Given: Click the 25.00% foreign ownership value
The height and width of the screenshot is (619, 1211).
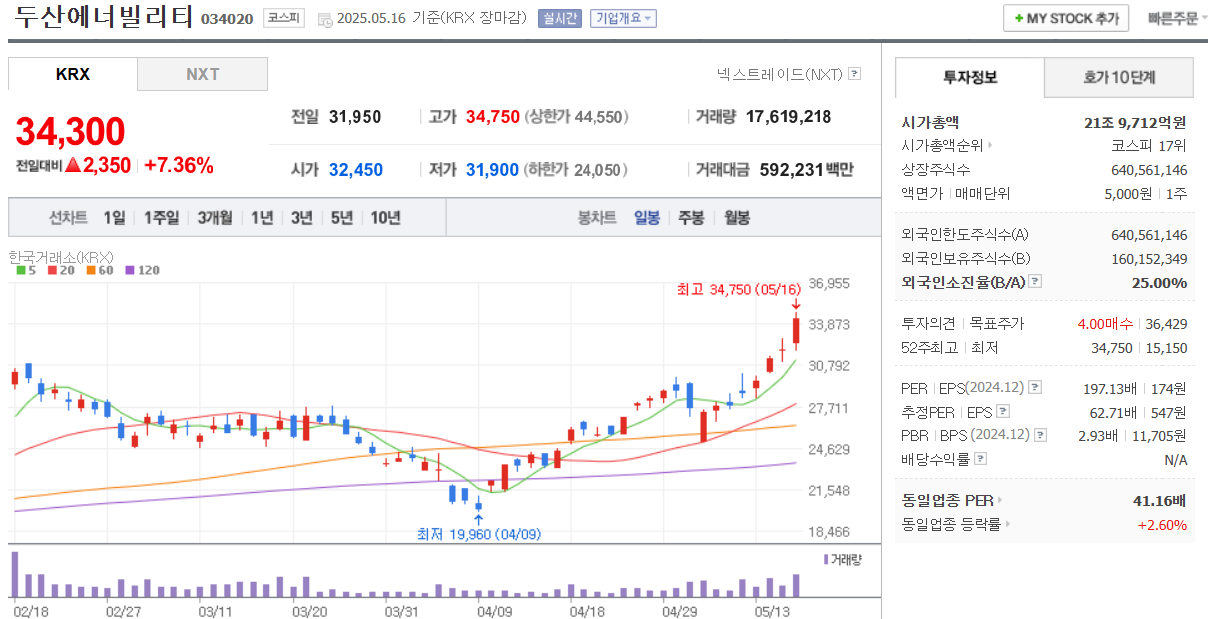Looking at the screenshot, I should pyautogui.click(x=1159, y=283).
